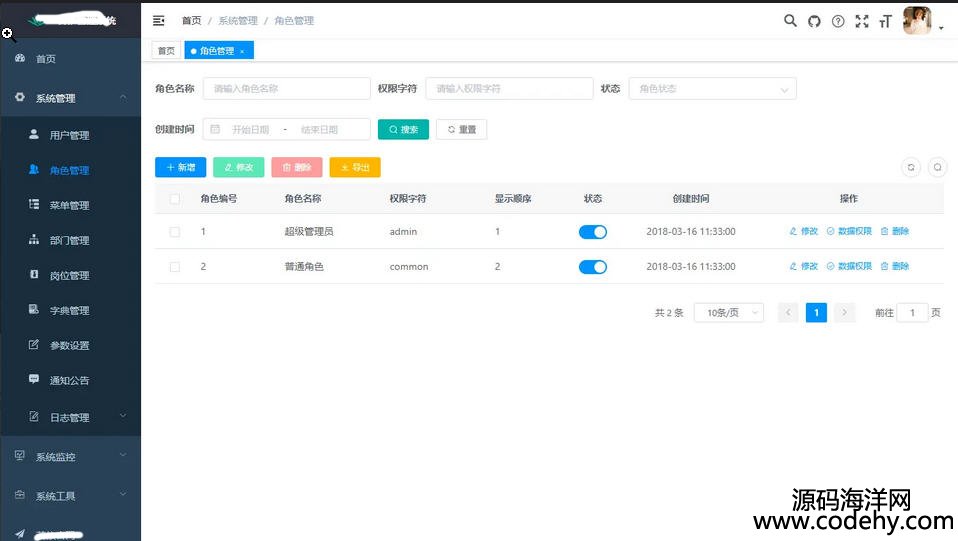Click the circular search toggle icon above table

[937, 167]
